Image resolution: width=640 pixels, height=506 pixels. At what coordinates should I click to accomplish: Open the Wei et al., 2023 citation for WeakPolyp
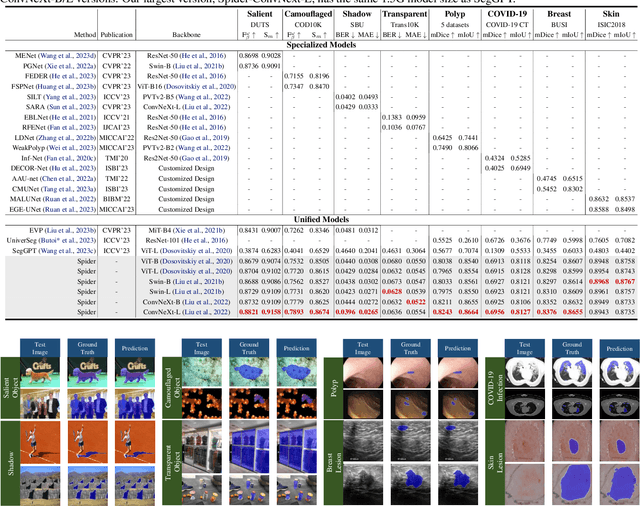(x=71, y=148)
